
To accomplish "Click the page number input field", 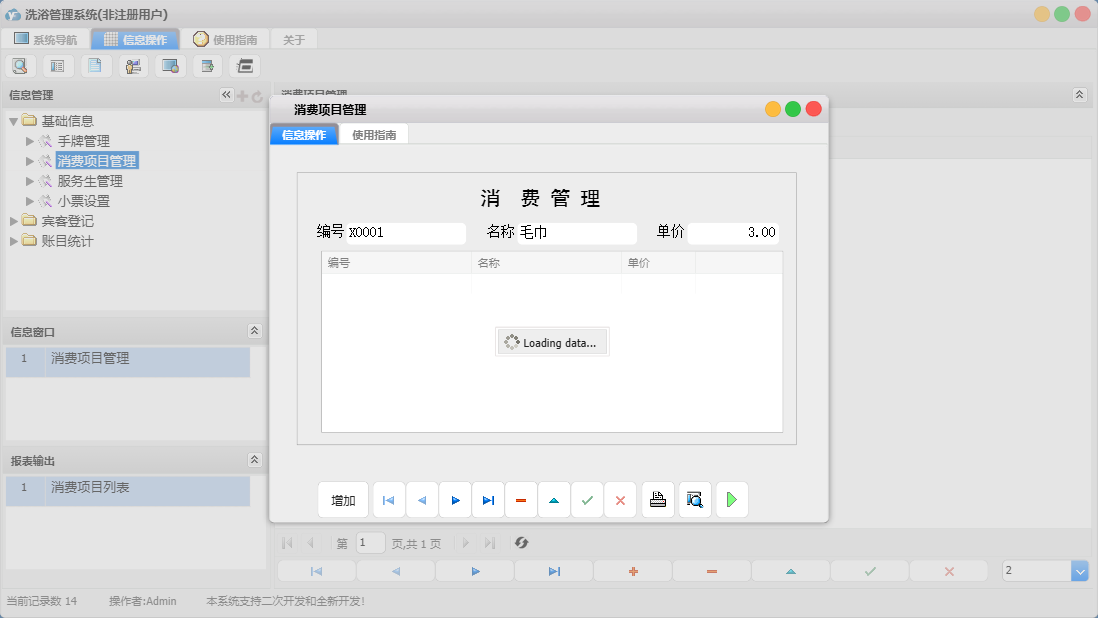I will click(370, 543).
